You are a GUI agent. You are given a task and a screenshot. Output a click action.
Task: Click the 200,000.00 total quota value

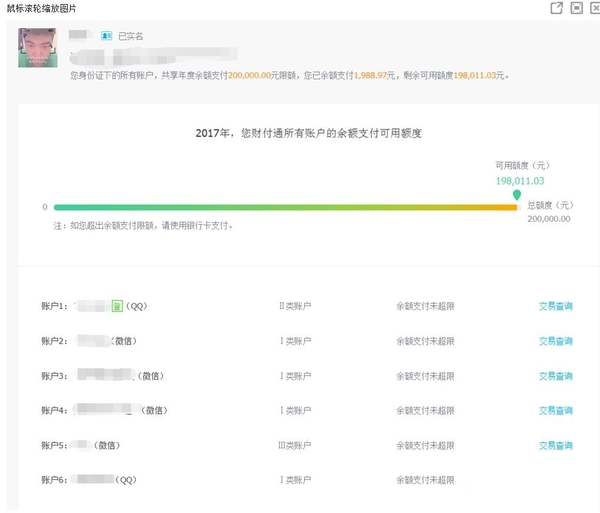click(549, 219)
